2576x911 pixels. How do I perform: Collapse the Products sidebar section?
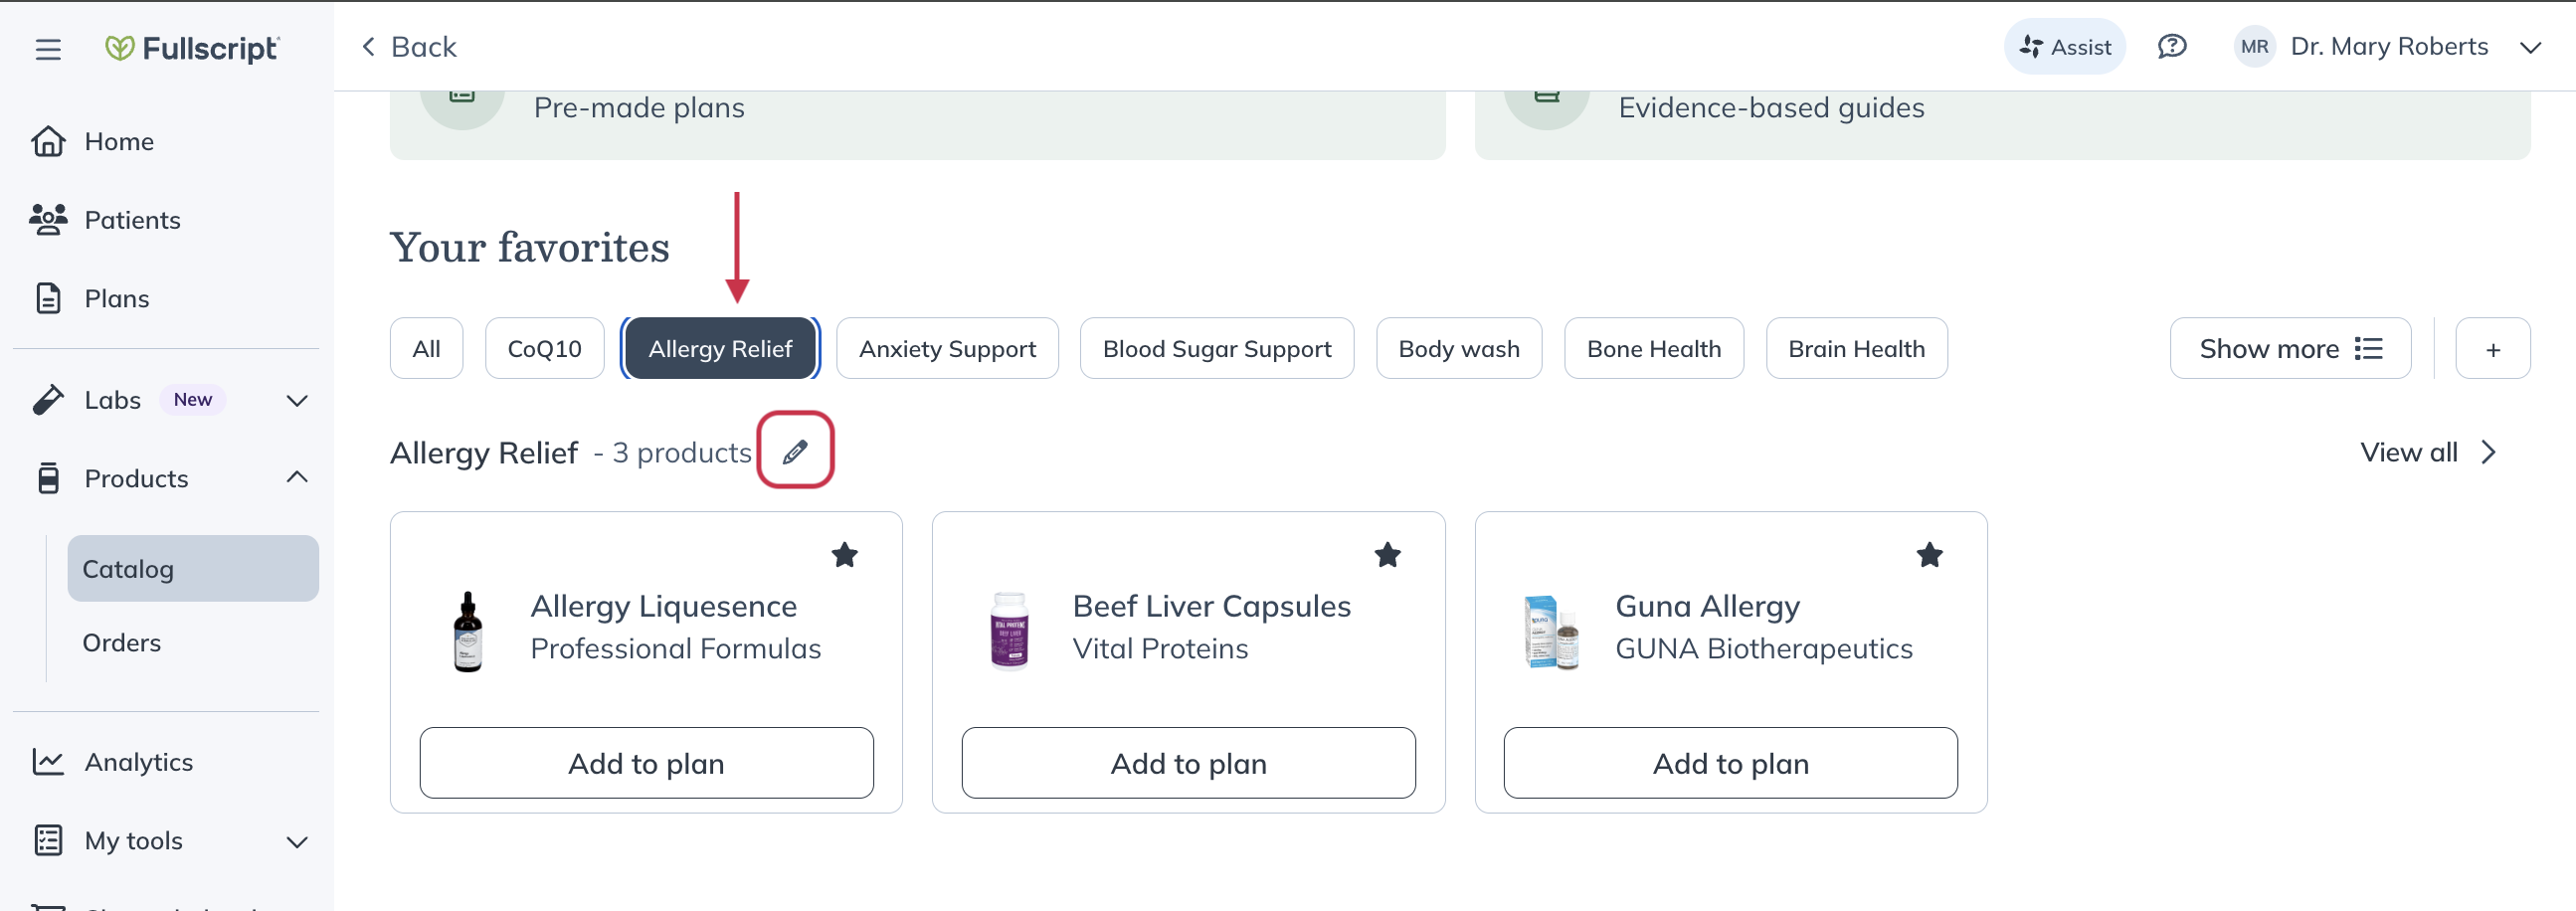297,477
